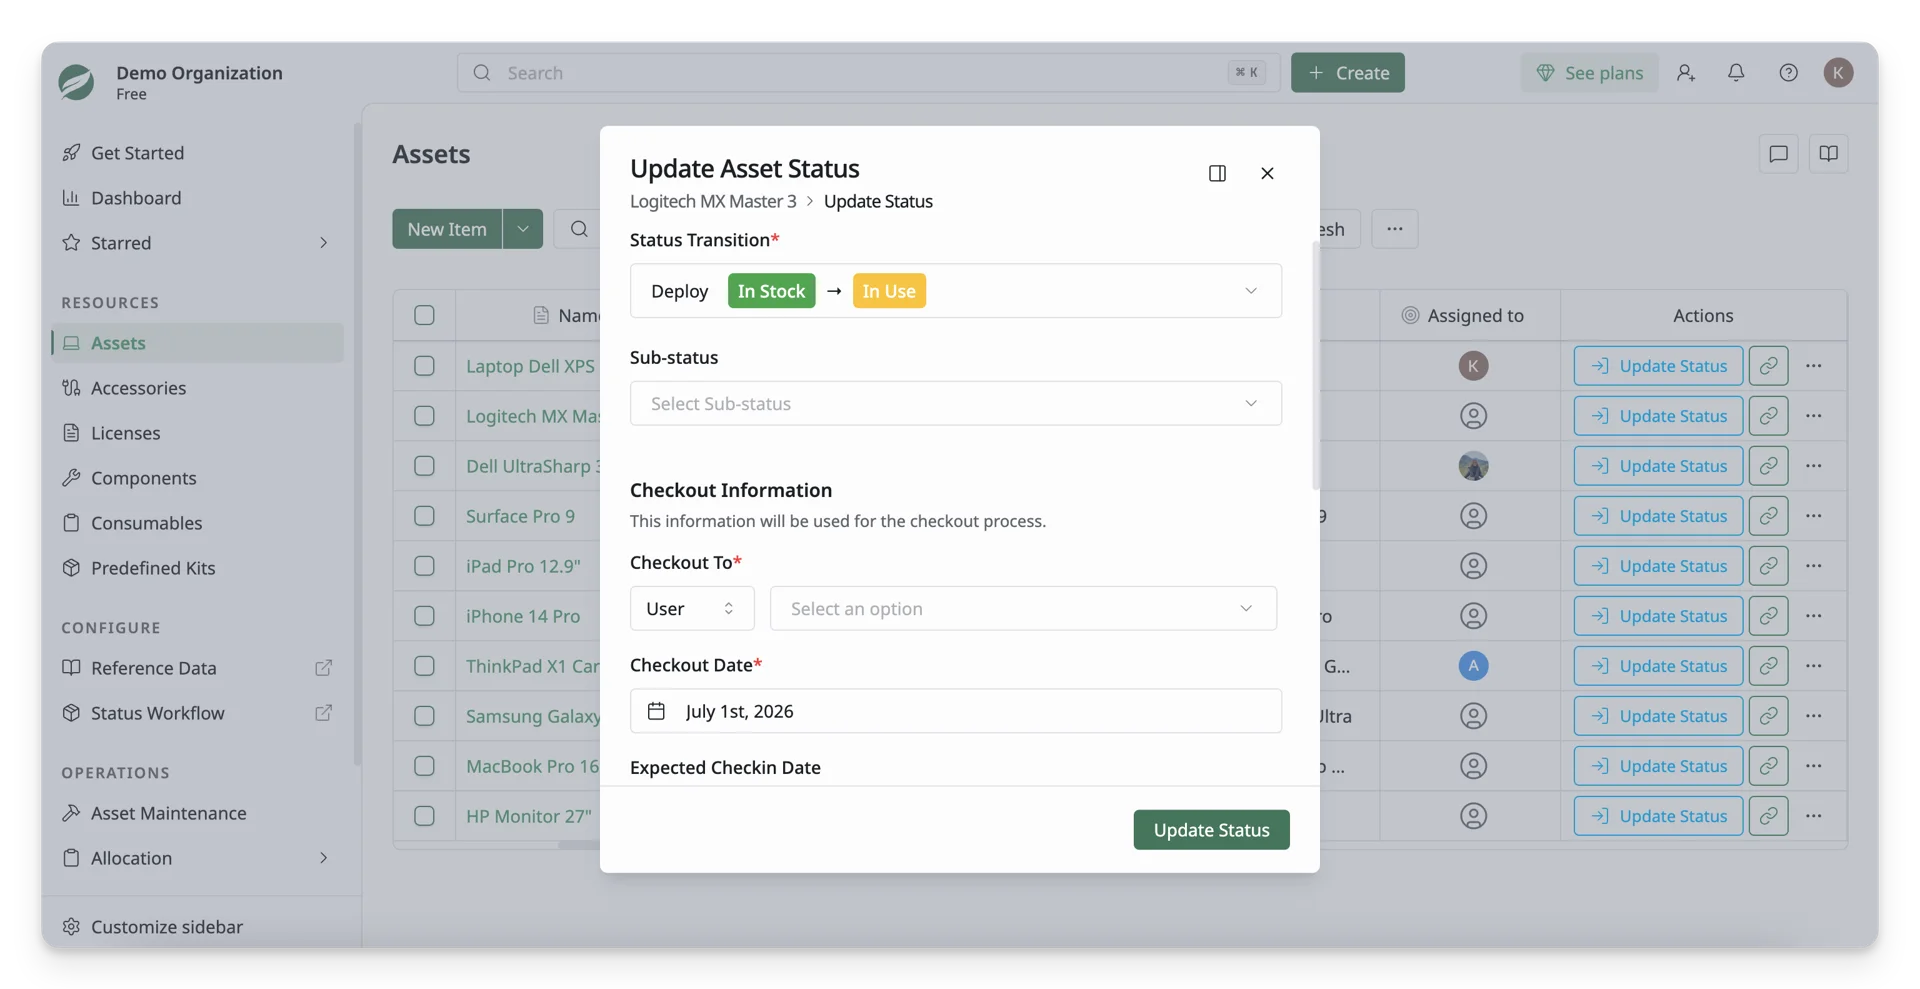Check the iPhone 14 Pro row checkbox
The image size is (1920, 989).
pos(424,616)
